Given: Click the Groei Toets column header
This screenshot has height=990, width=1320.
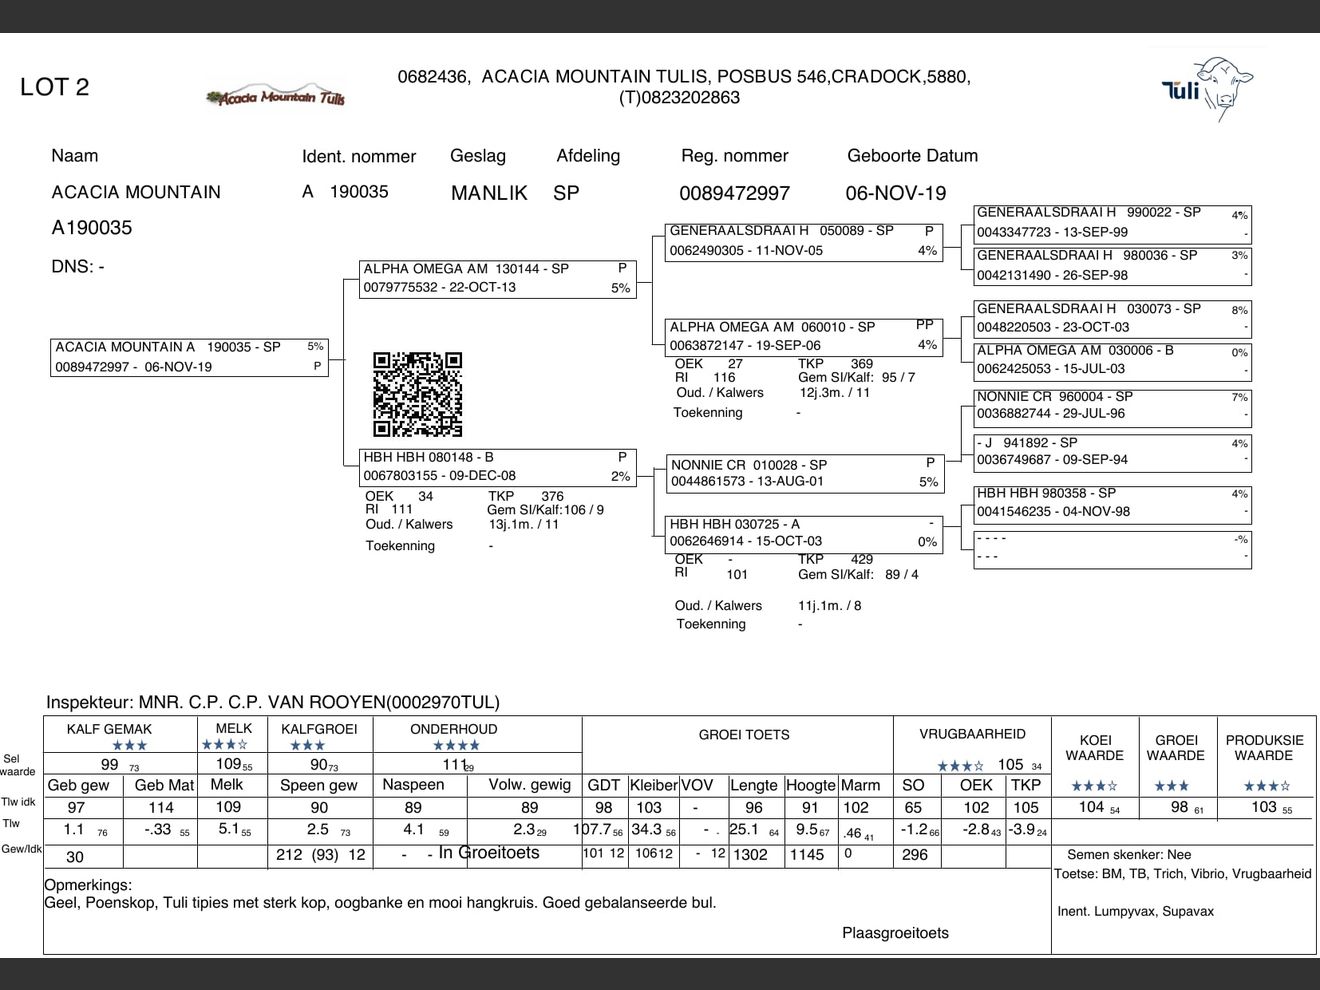Looking at the screenshot, I should tap(743, 735).
